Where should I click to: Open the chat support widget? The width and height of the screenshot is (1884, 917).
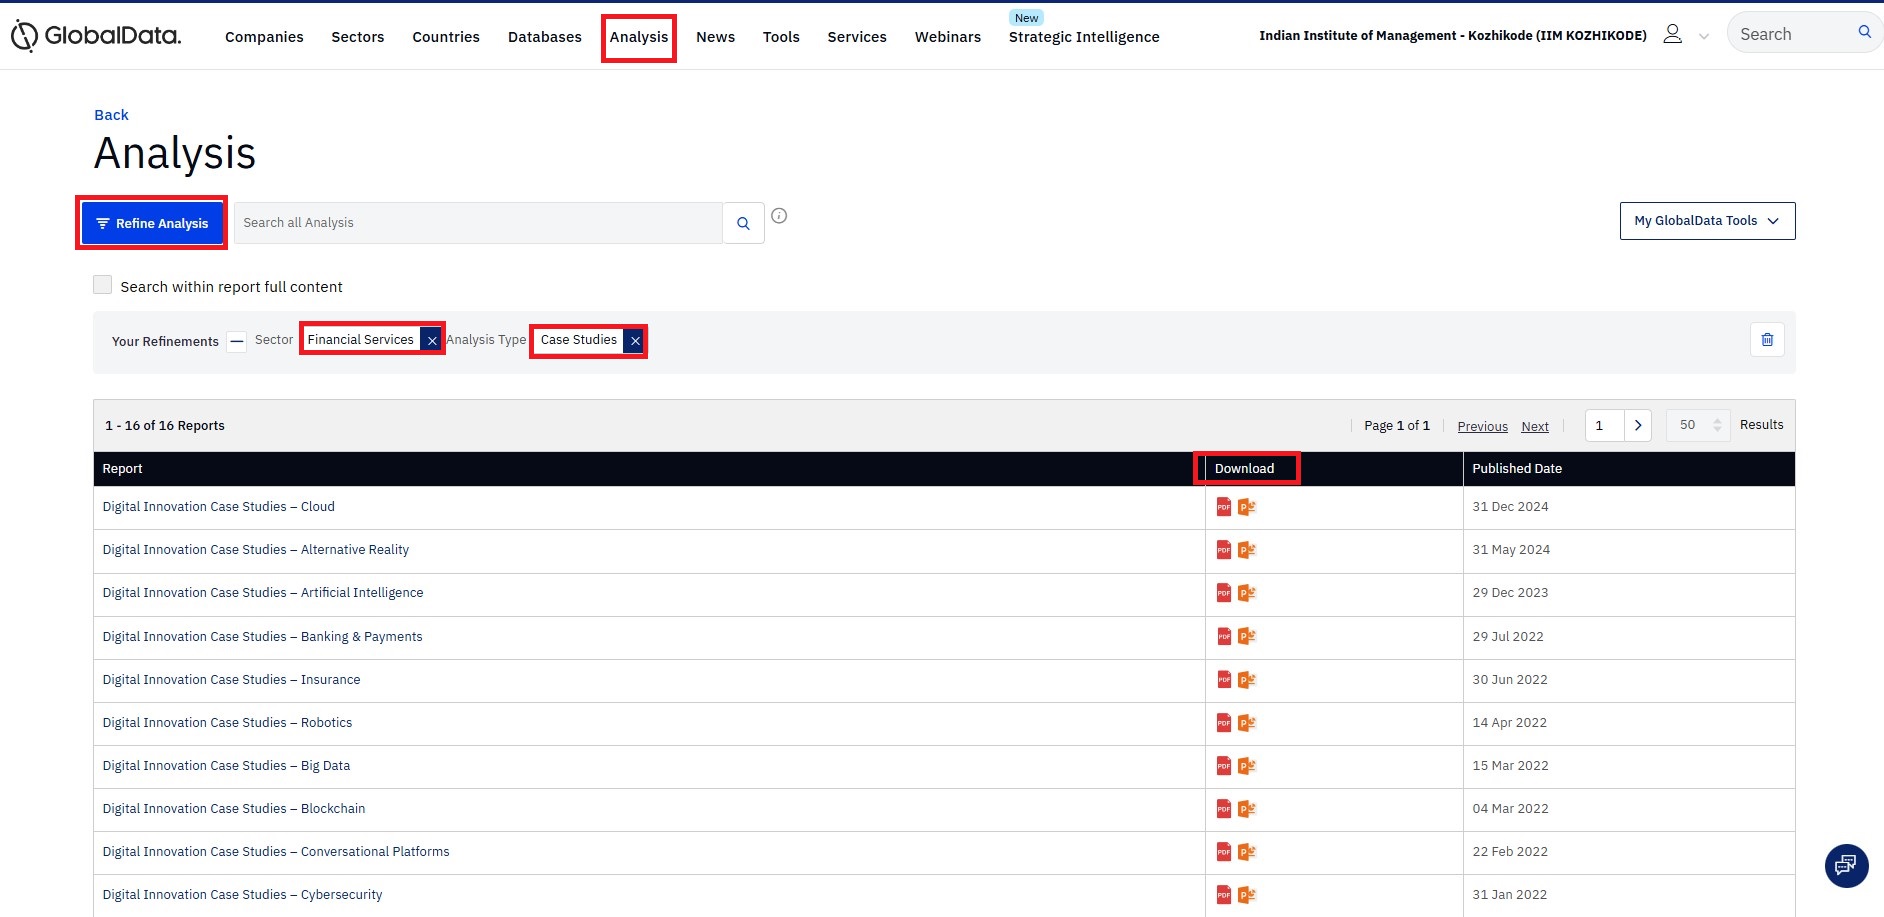[1846, 865]
